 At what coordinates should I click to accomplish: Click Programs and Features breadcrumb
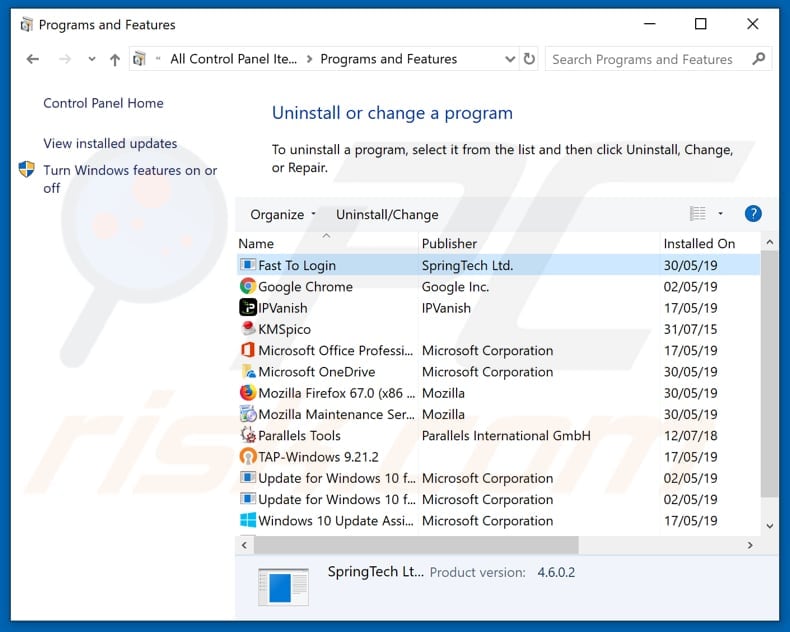388,59
